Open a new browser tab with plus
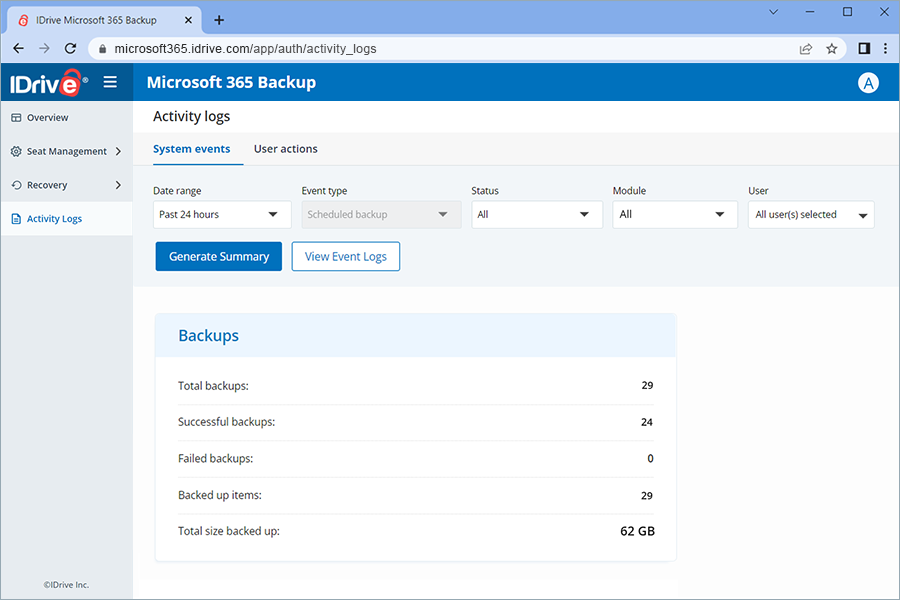 [219, 20]
